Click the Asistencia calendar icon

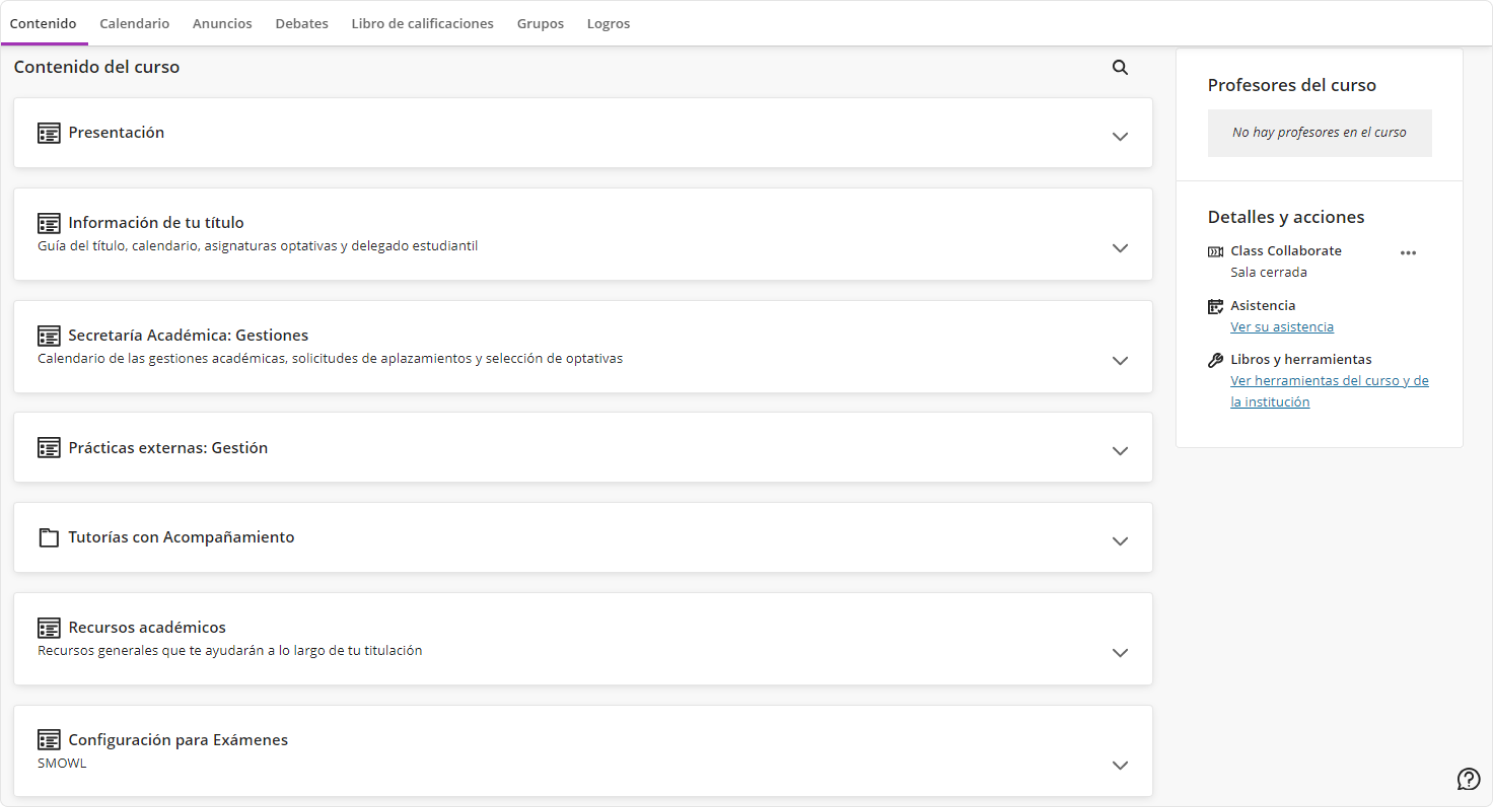point(1215,306)
